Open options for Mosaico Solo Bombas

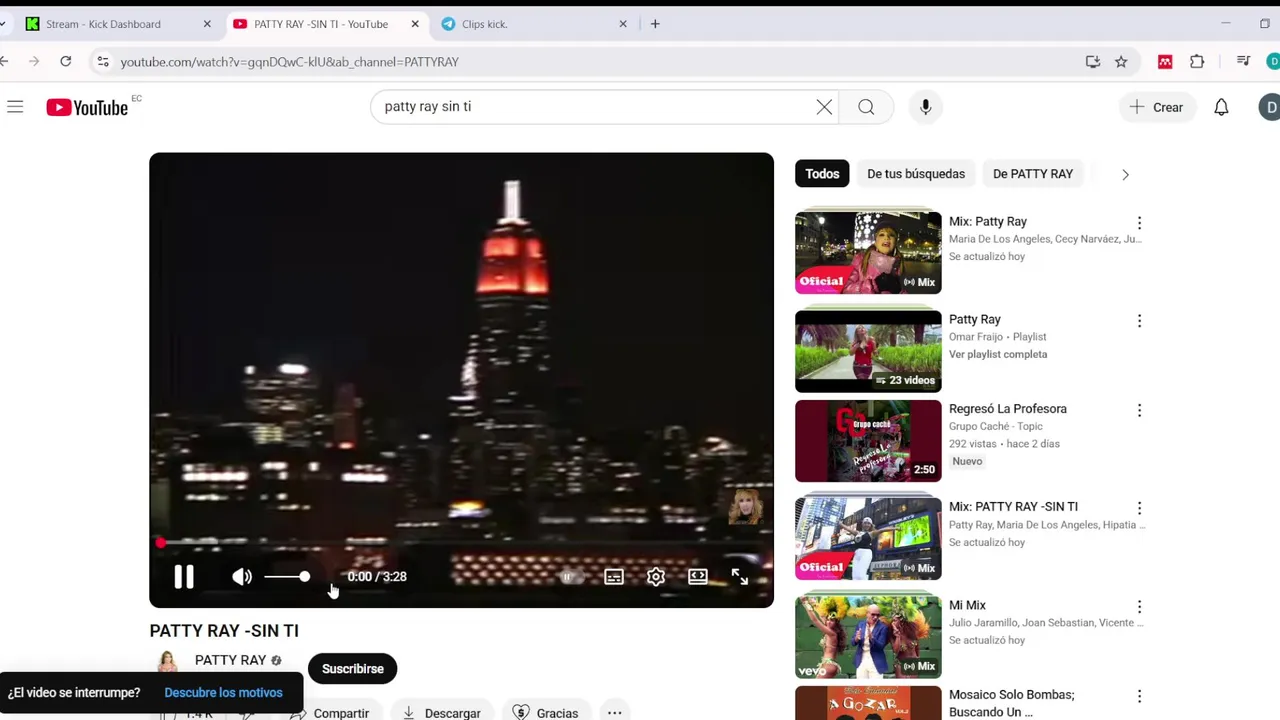coord(1139,697)
